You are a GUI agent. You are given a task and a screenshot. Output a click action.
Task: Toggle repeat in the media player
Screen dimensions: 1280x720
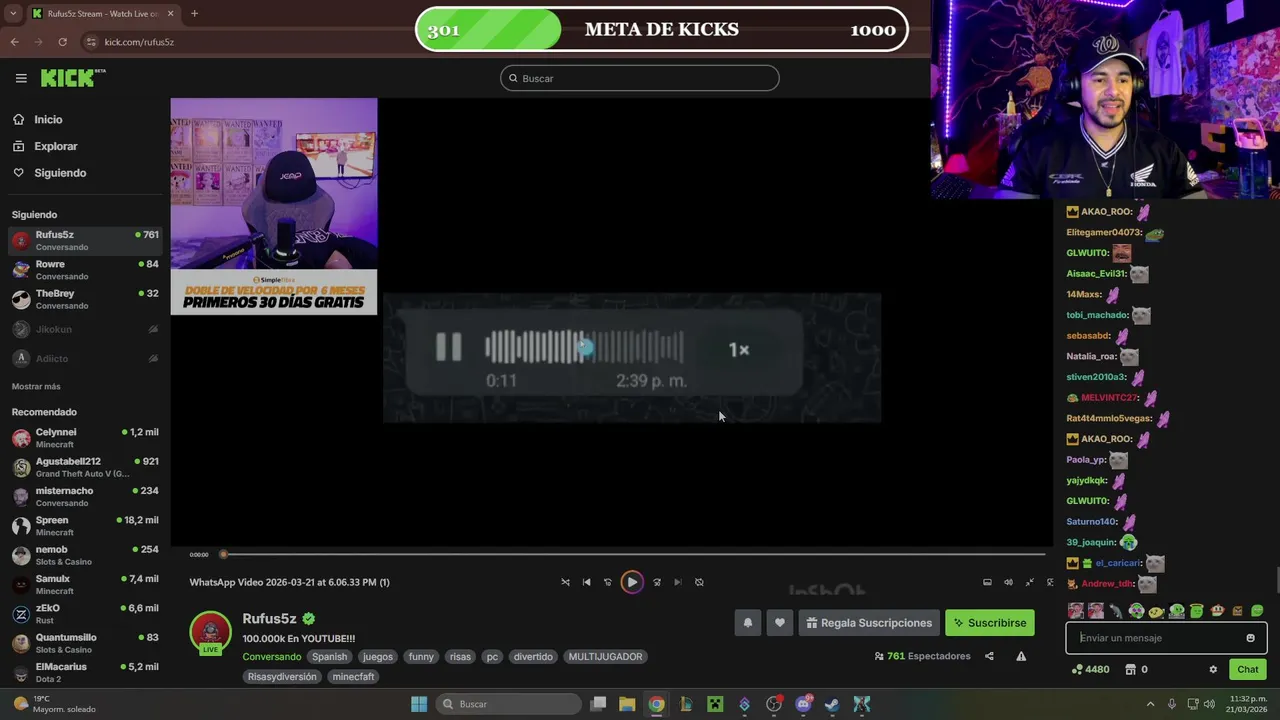point(699,582)
